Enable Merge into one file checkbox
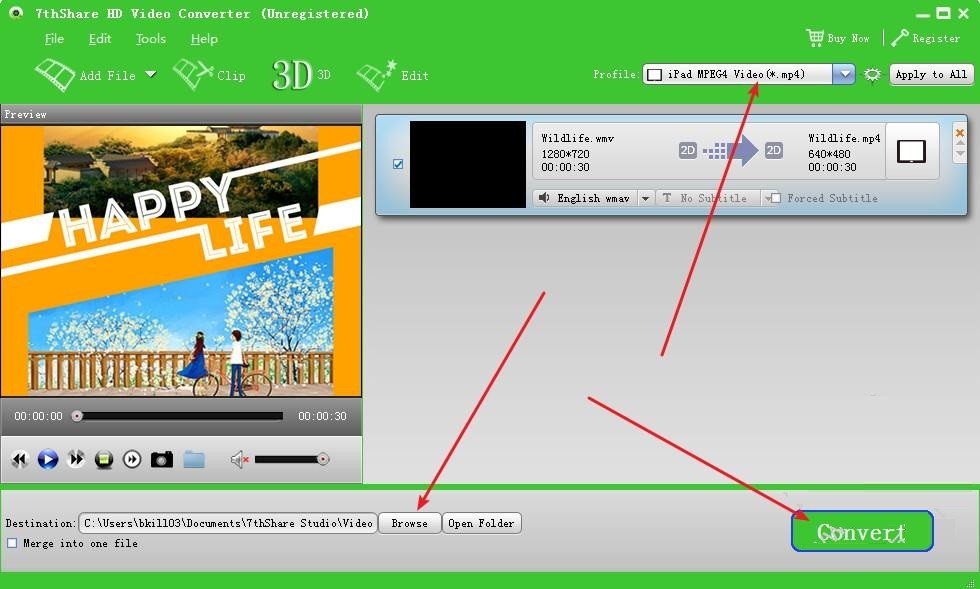 [x=12, y=543]
